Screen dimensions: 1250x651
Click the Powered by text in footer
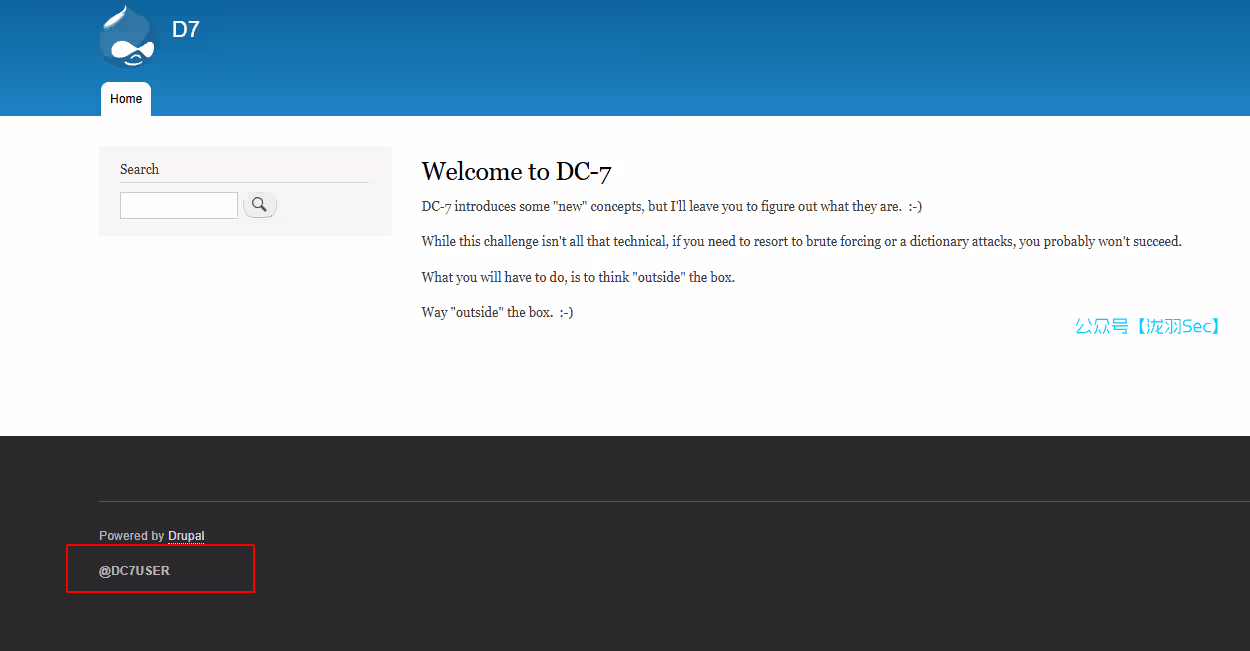[131, 536]
